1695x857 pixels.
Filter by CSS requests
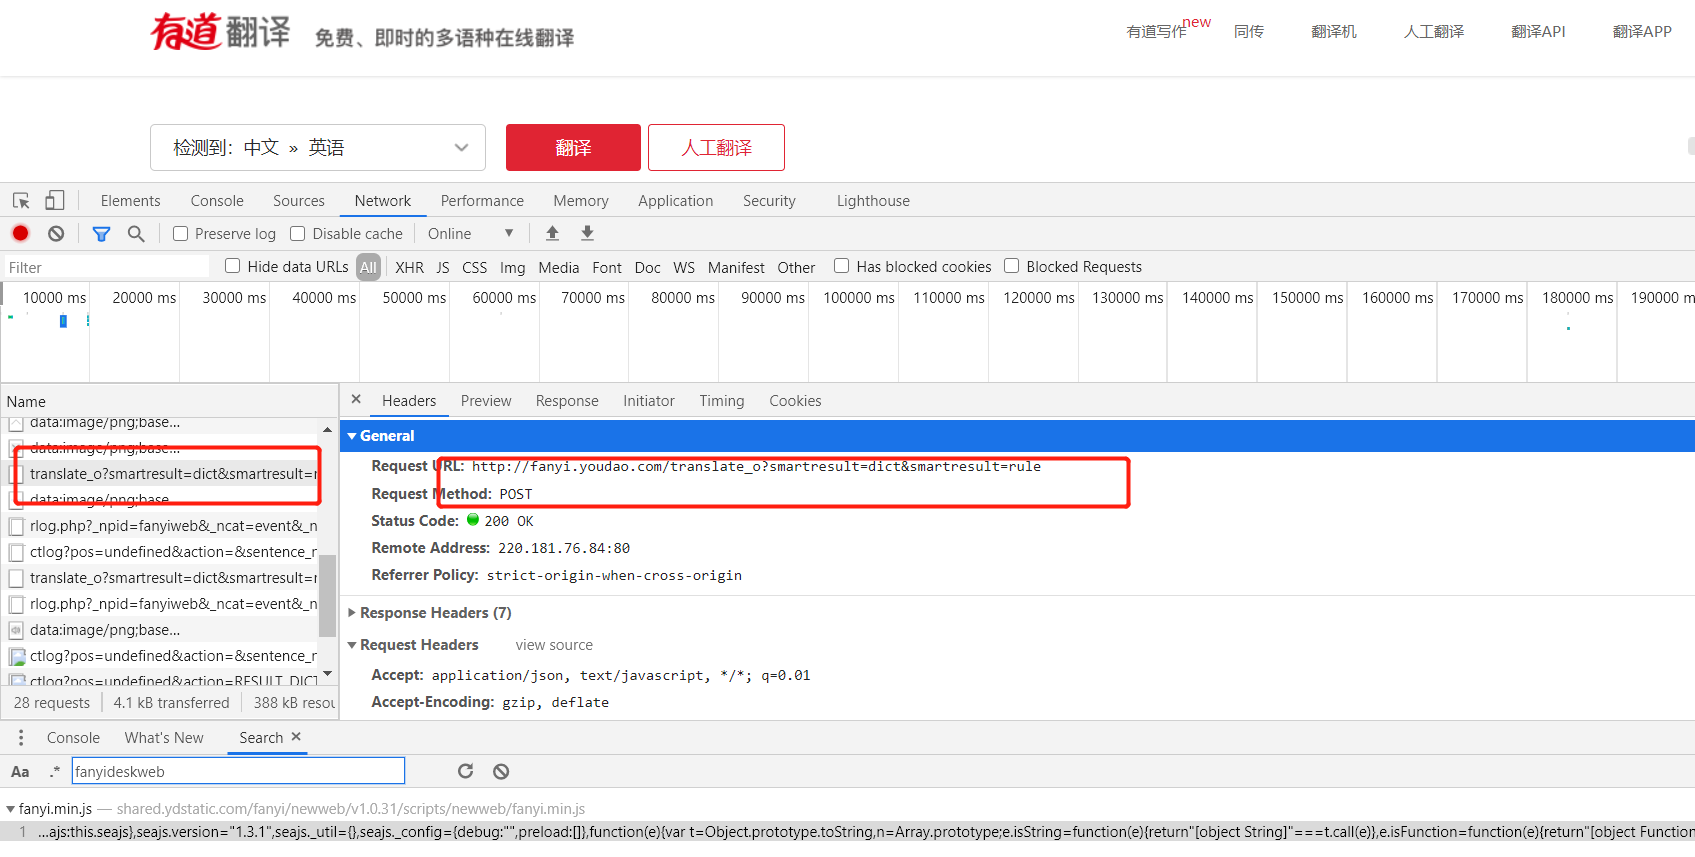pyautogui.click(x=475, y=267)
